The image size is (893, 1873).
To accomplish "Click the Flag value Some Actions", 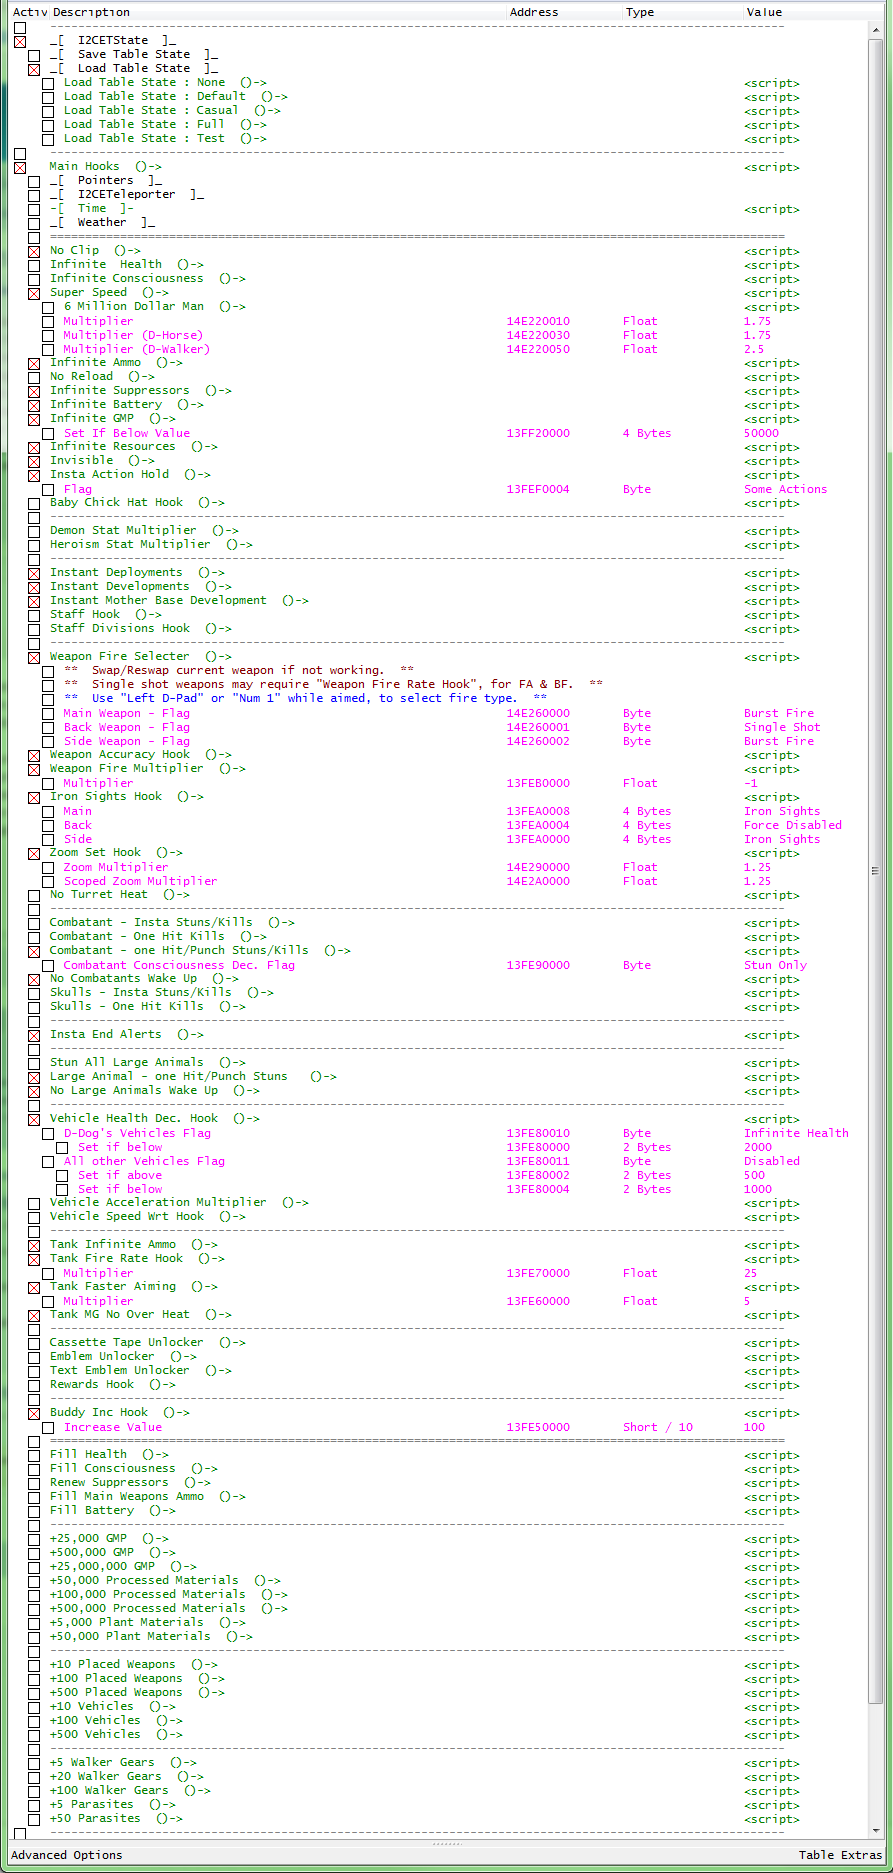I will pyautogui.click(x=785, y=490).
